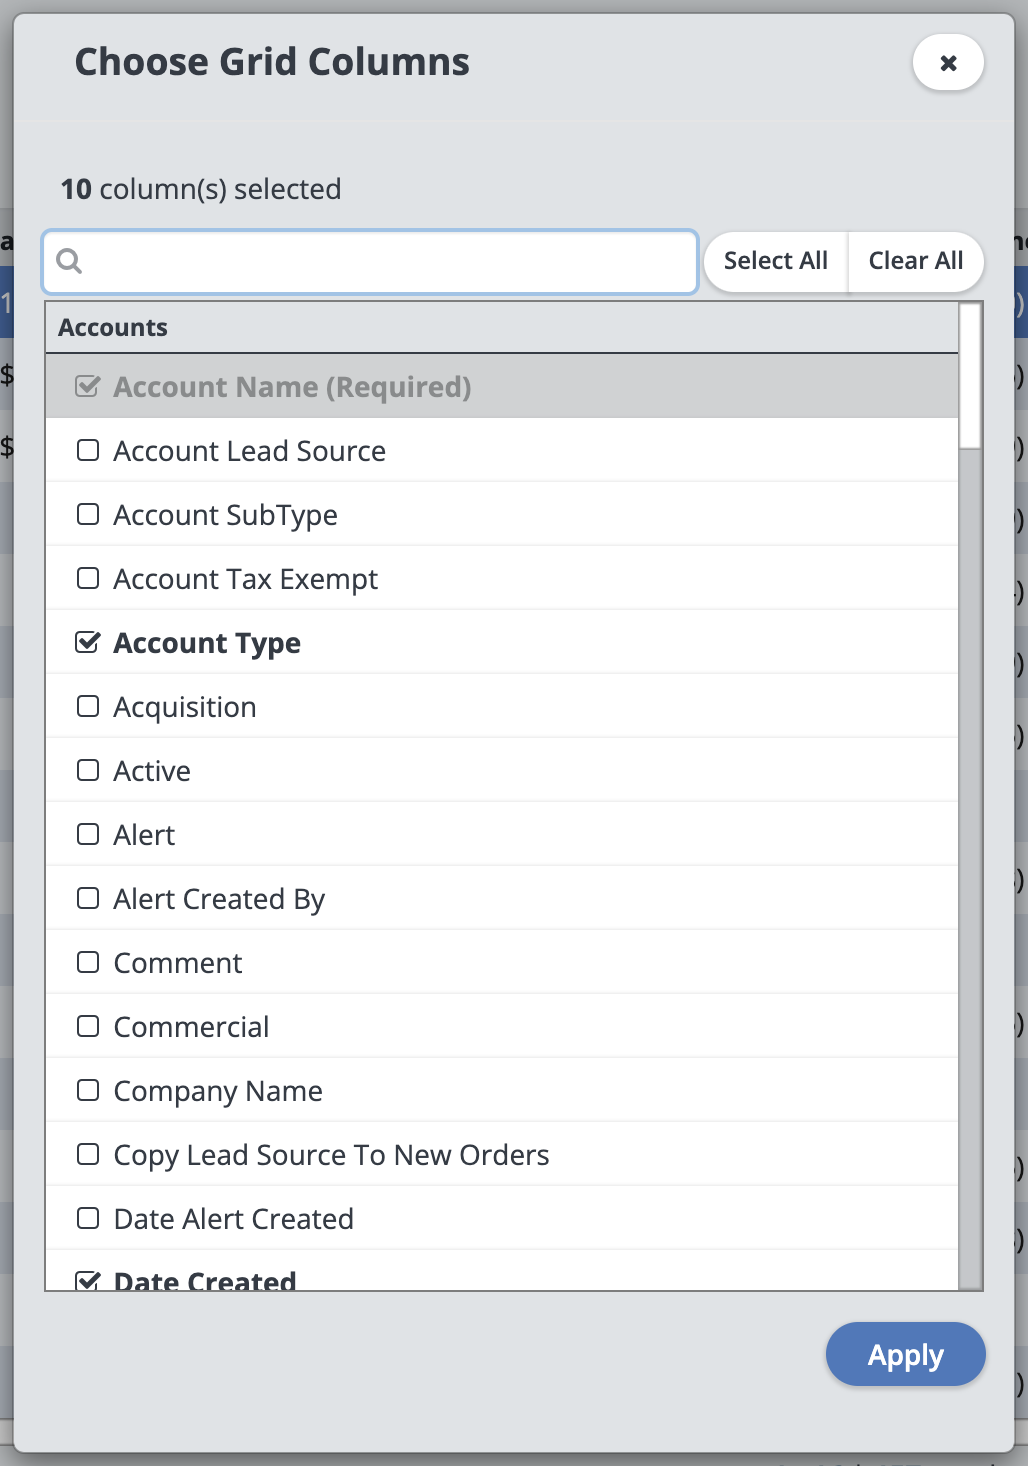1028x1466 pixels.
Task: Enable Copy Lead Source To New Orders
Action: [88, 1155]
